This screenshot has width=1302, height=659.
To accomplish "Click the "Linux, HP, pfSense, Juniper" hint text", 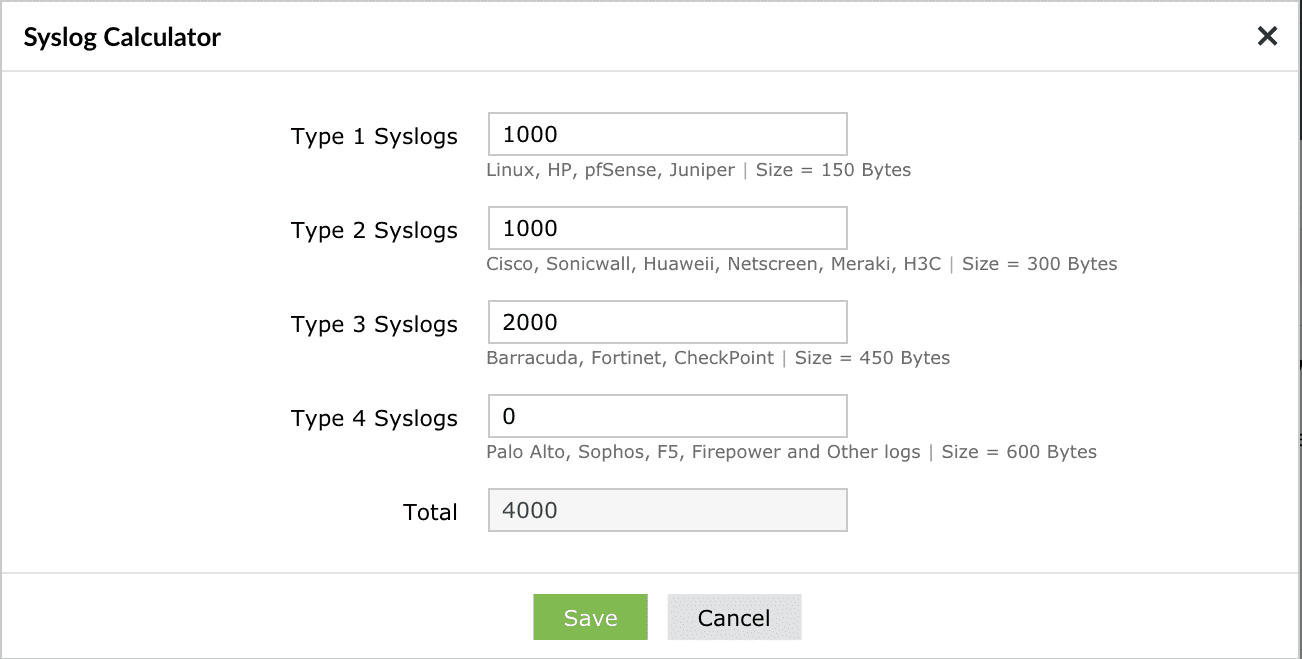I will [x=610, y=170].
